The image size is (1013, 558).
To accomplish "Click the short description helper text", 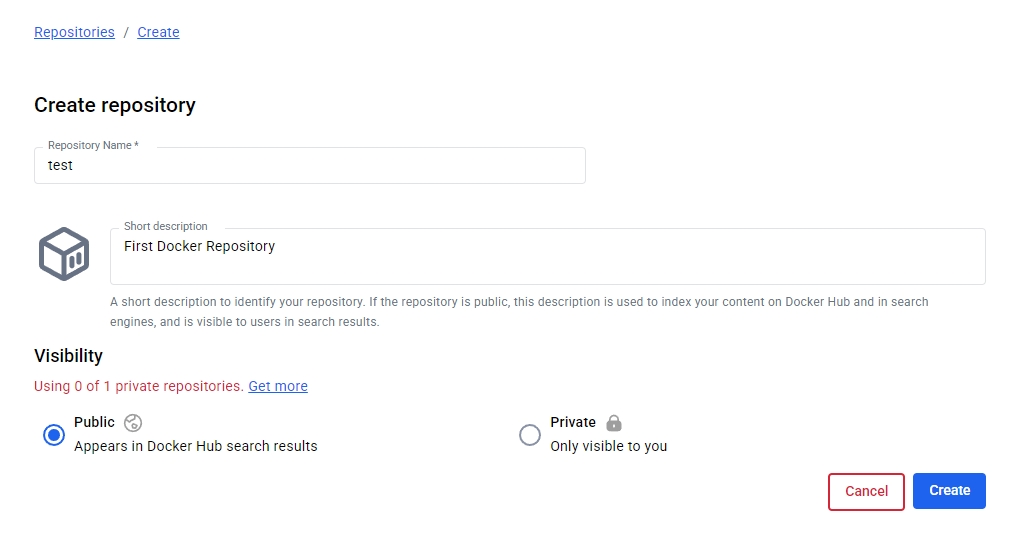I will [x=519, y=312].
